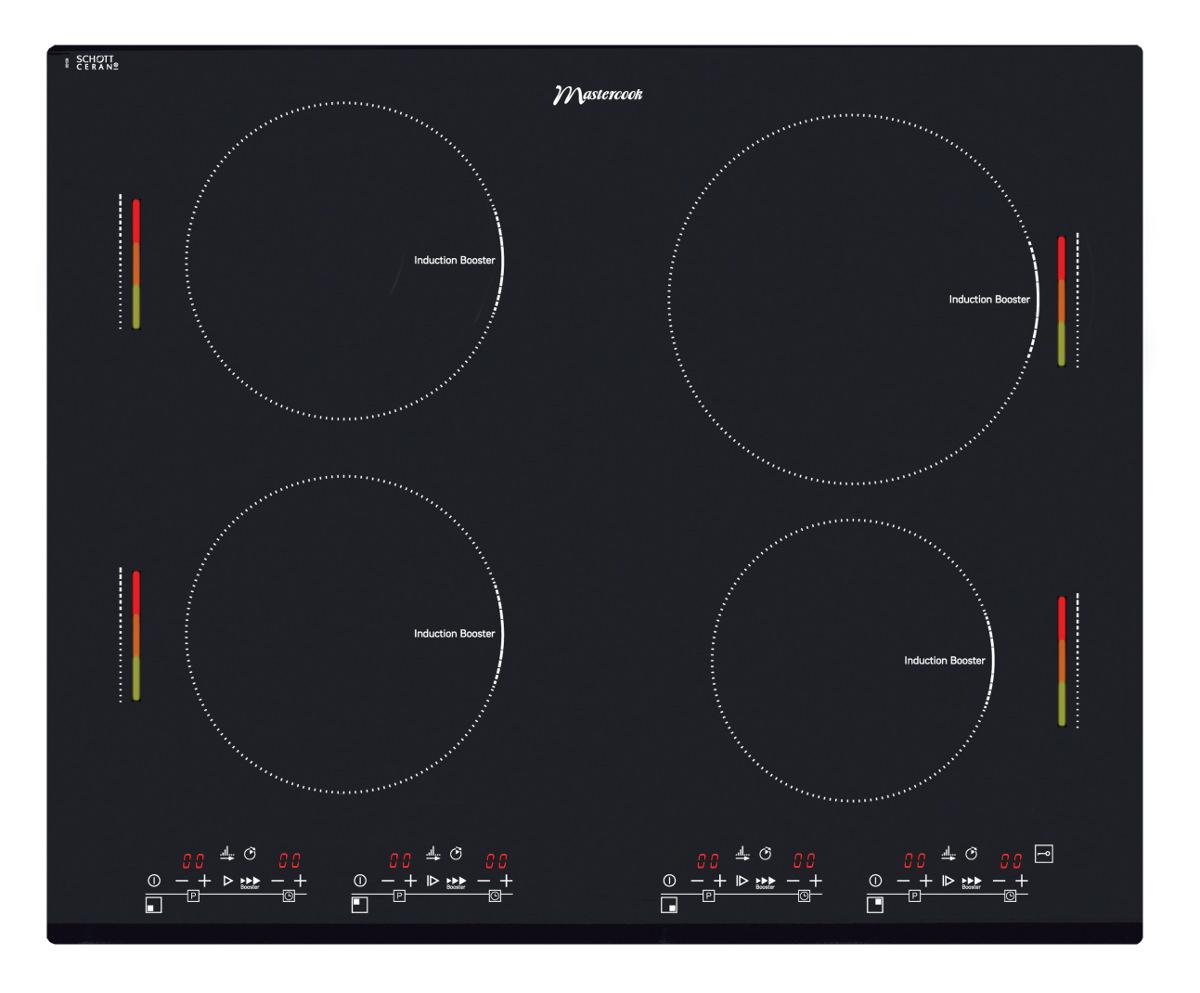Screen dimensions: 1200x993
Task: Activate Booster for the rear-right zone
Action: coord(971,883)
